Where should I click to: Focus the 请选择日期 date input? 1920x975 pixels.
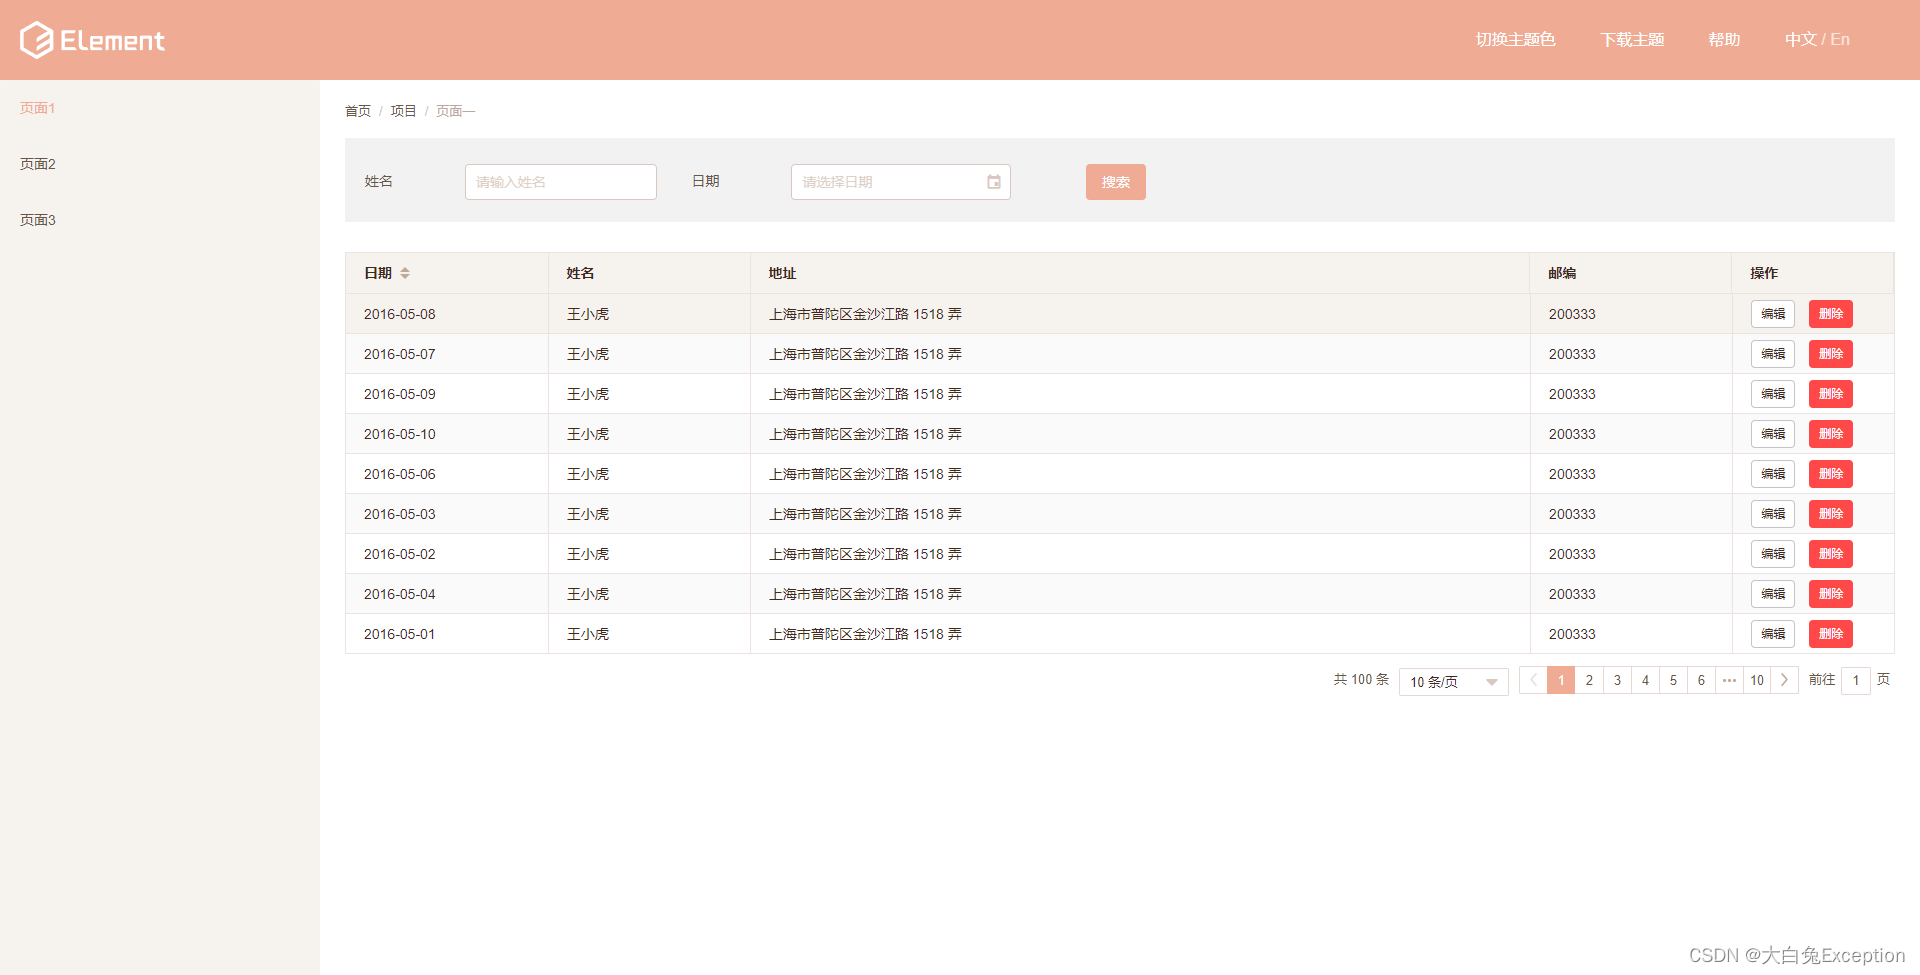901,182
